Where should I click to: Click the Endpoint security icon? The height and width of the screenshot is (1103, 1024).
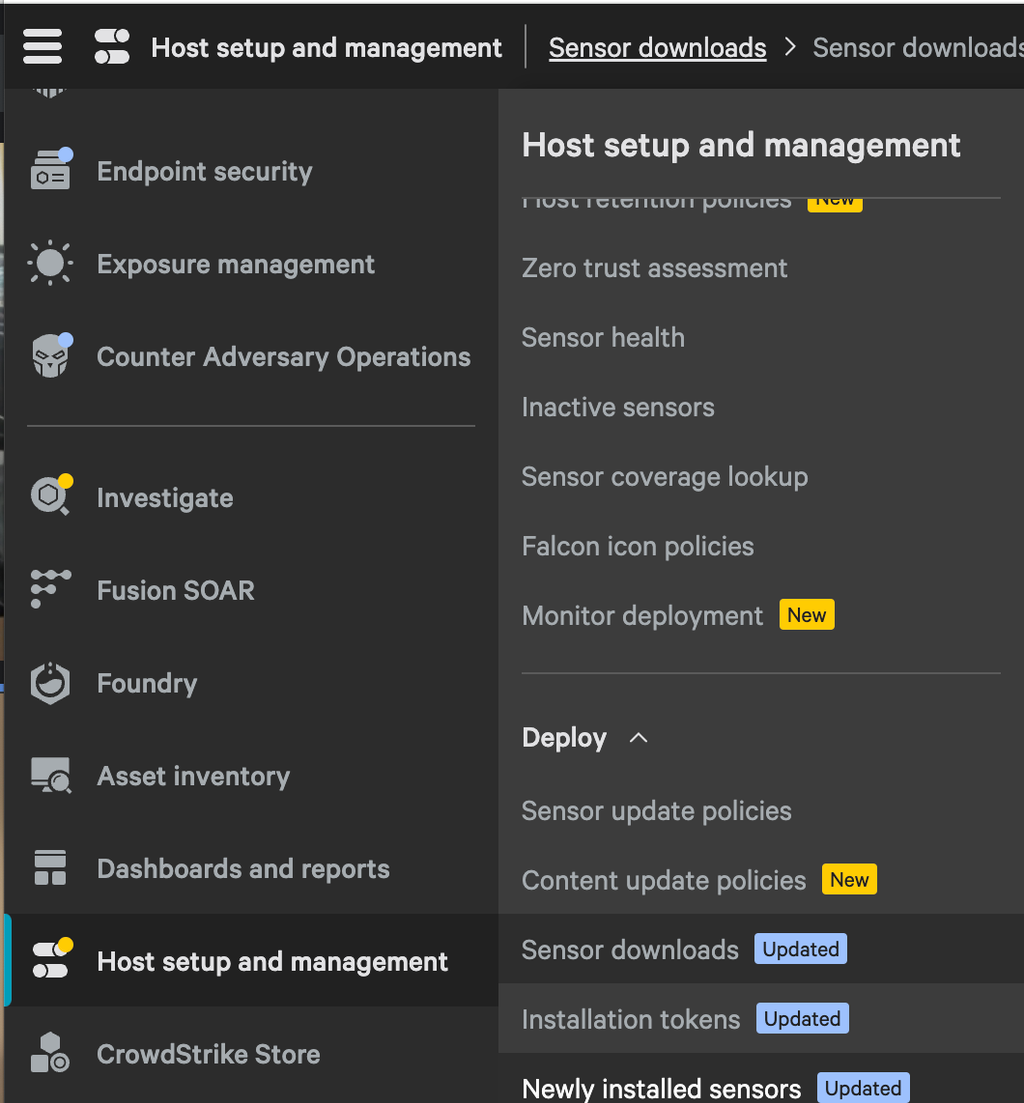pos(50,171)
